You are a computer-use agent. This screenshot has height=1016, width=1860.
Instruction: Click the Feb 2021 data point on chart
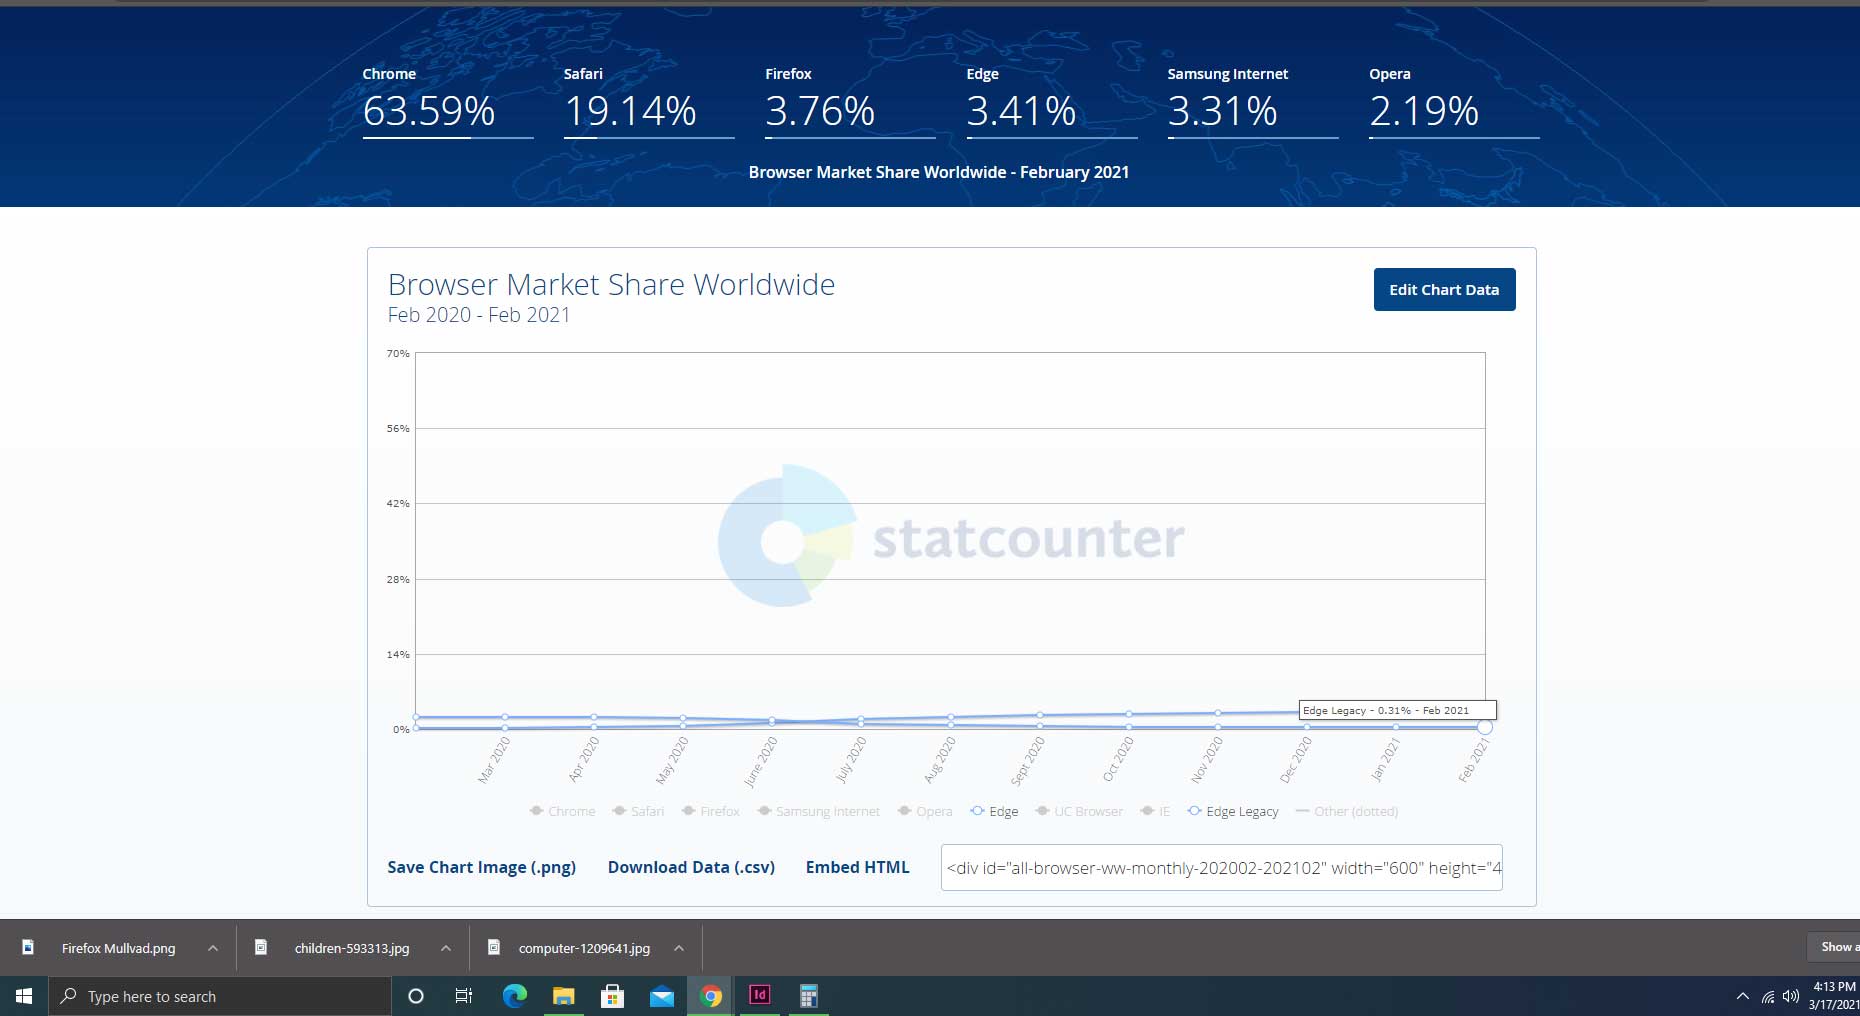click(x=1485, y=727)
